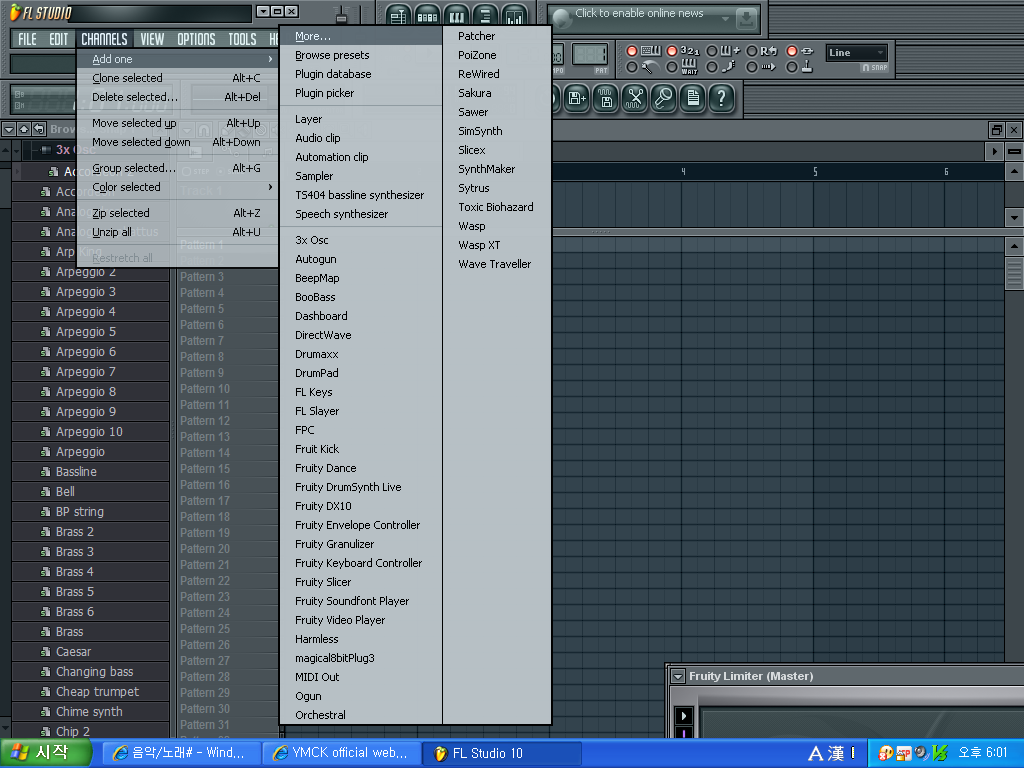
Task: Open the piano roll window button
Action: click(456, 16)
